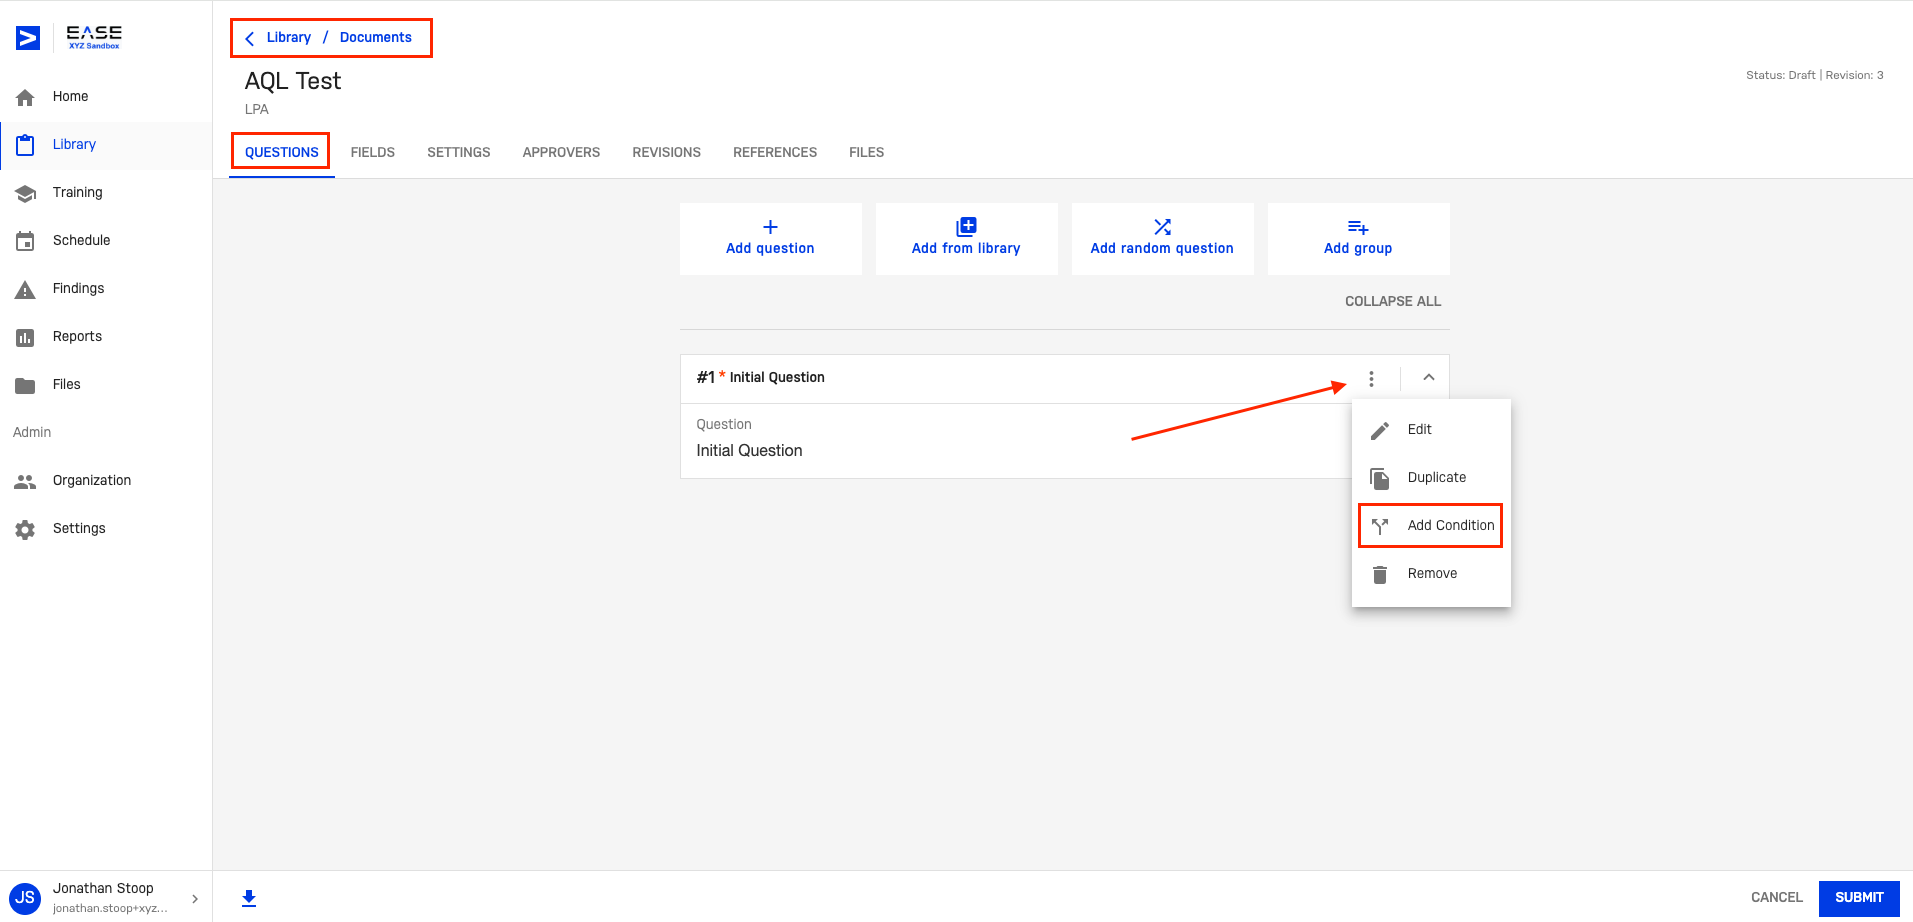This screenshot has width=1913, height=922.
Task: Click the Training graduation cap icon
Action: (x=25, y=193)
